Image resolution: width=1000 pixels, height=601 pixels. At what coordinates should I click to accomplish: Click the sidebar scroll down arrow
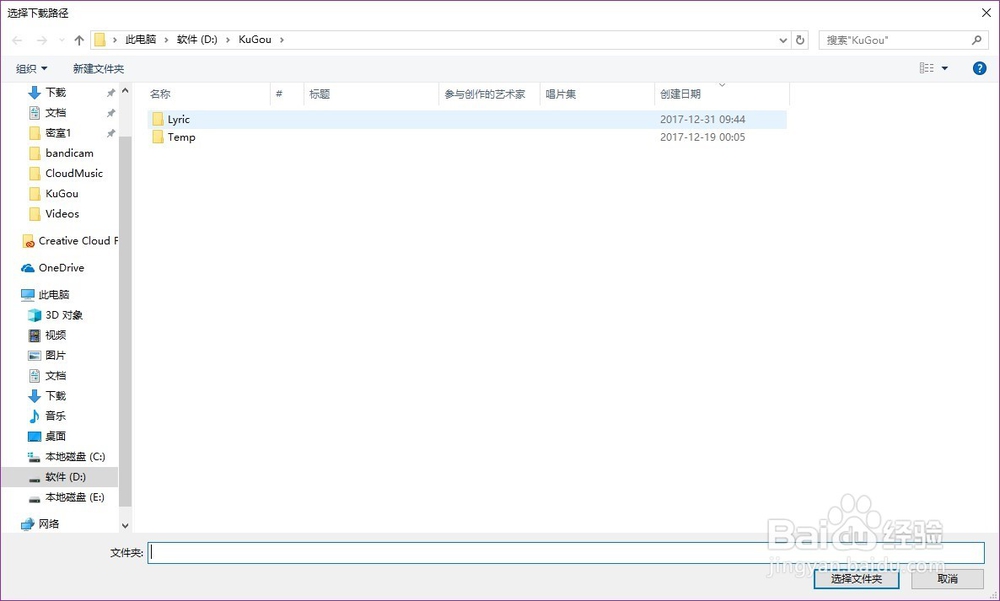click(x=125, y=526)
